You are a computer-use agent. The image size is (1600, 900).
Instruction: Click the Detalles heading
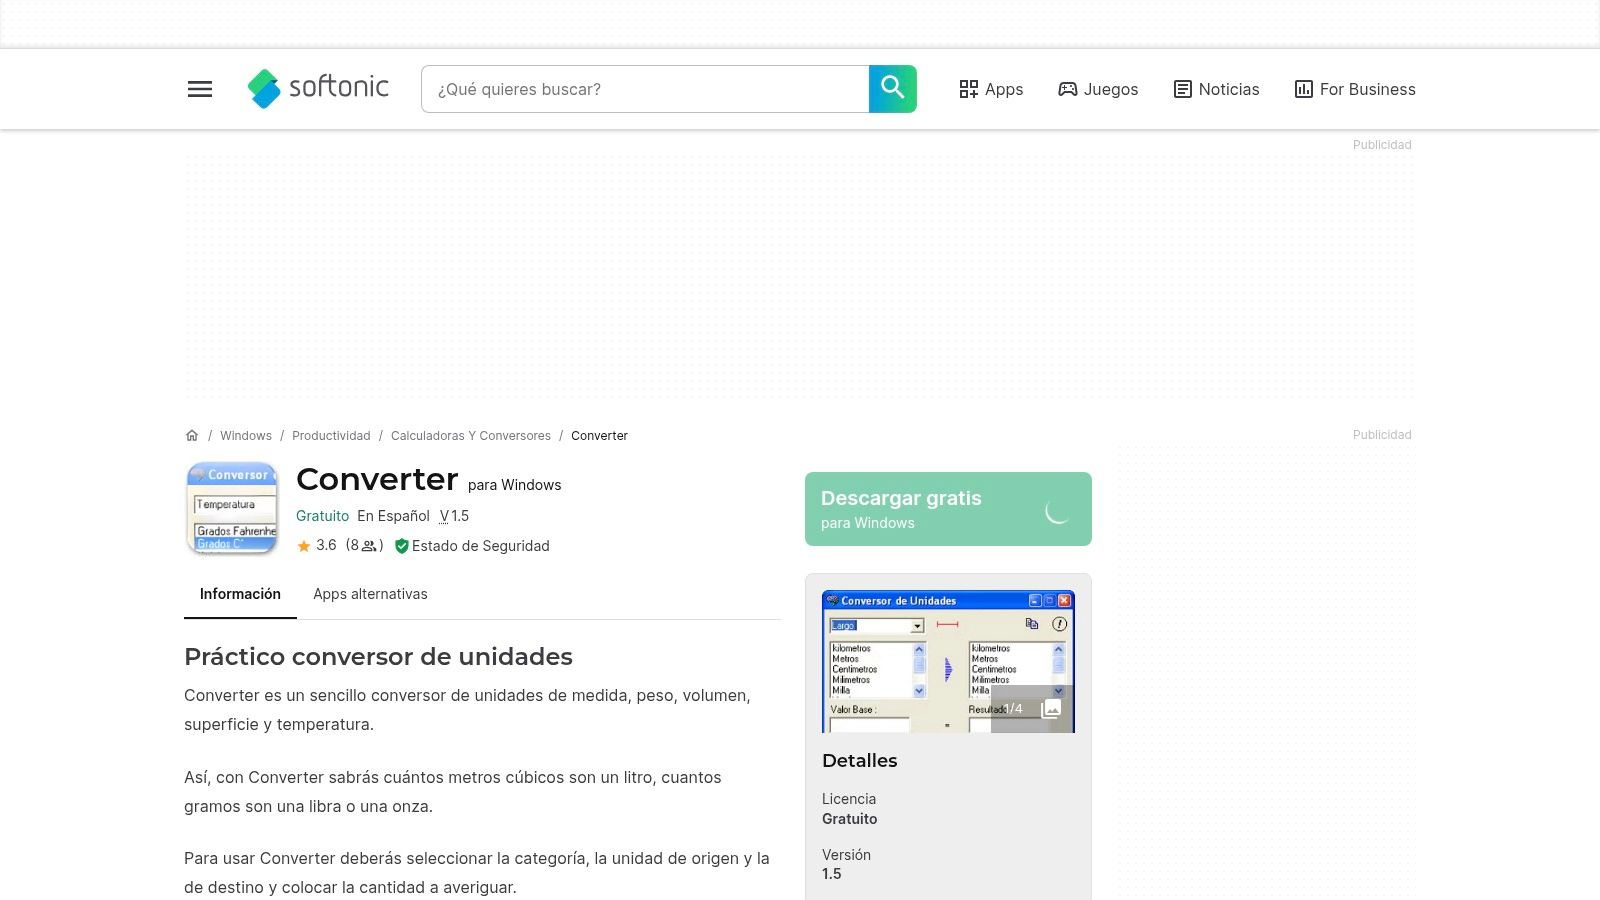point(859,761)
